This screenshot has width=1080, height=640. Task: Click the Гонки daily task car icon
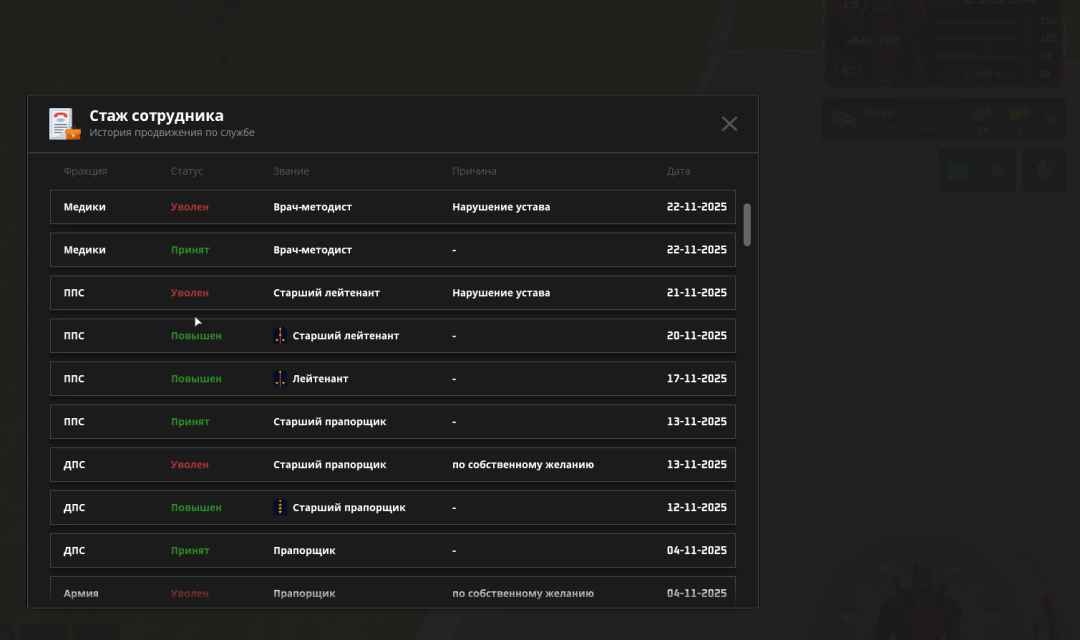(x=845, y=120)
